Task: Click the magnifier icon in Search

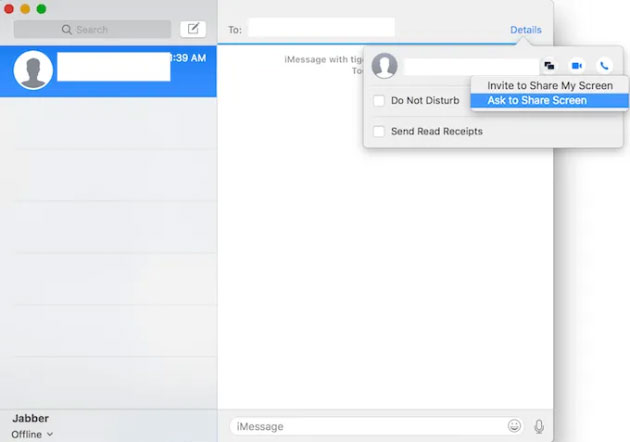Action: [x=67, y=30]
